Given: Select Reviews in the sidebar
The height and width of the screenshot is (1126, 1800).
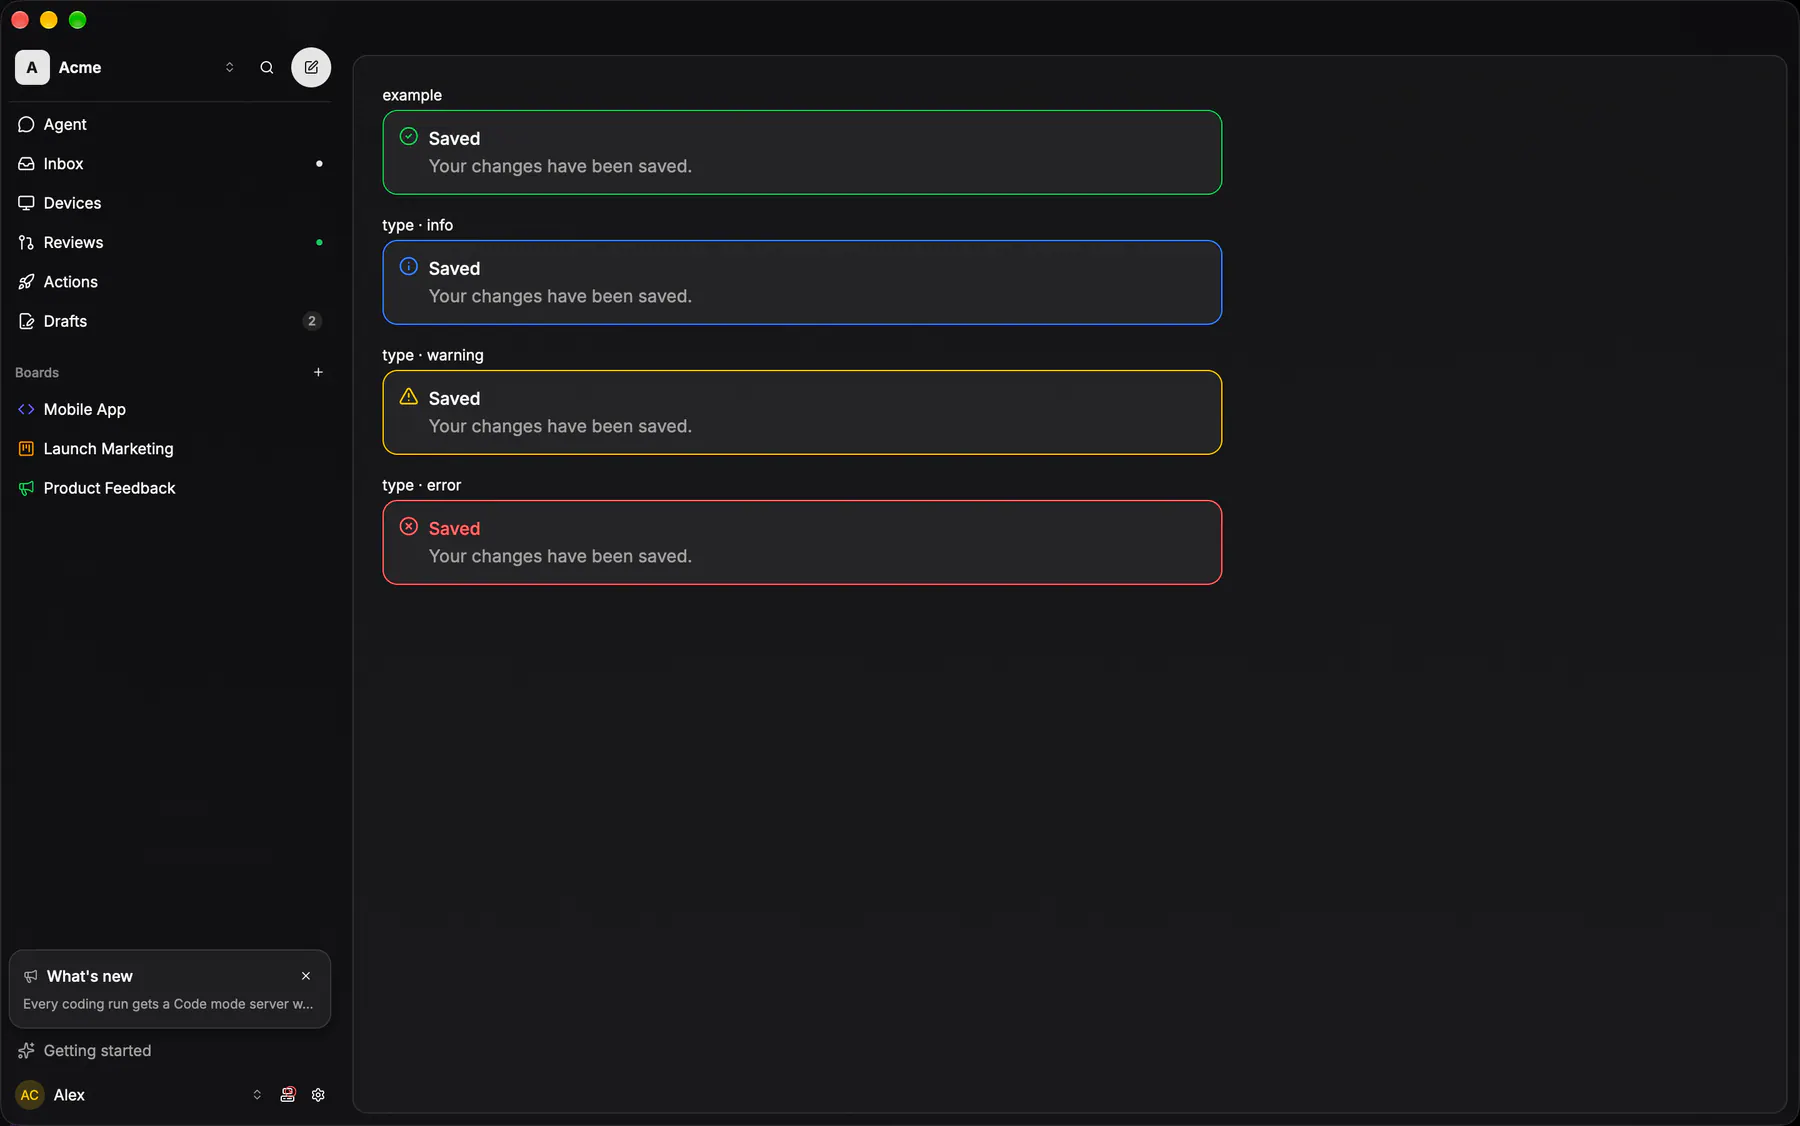Looking at the screenshot, I should point(170,243).
